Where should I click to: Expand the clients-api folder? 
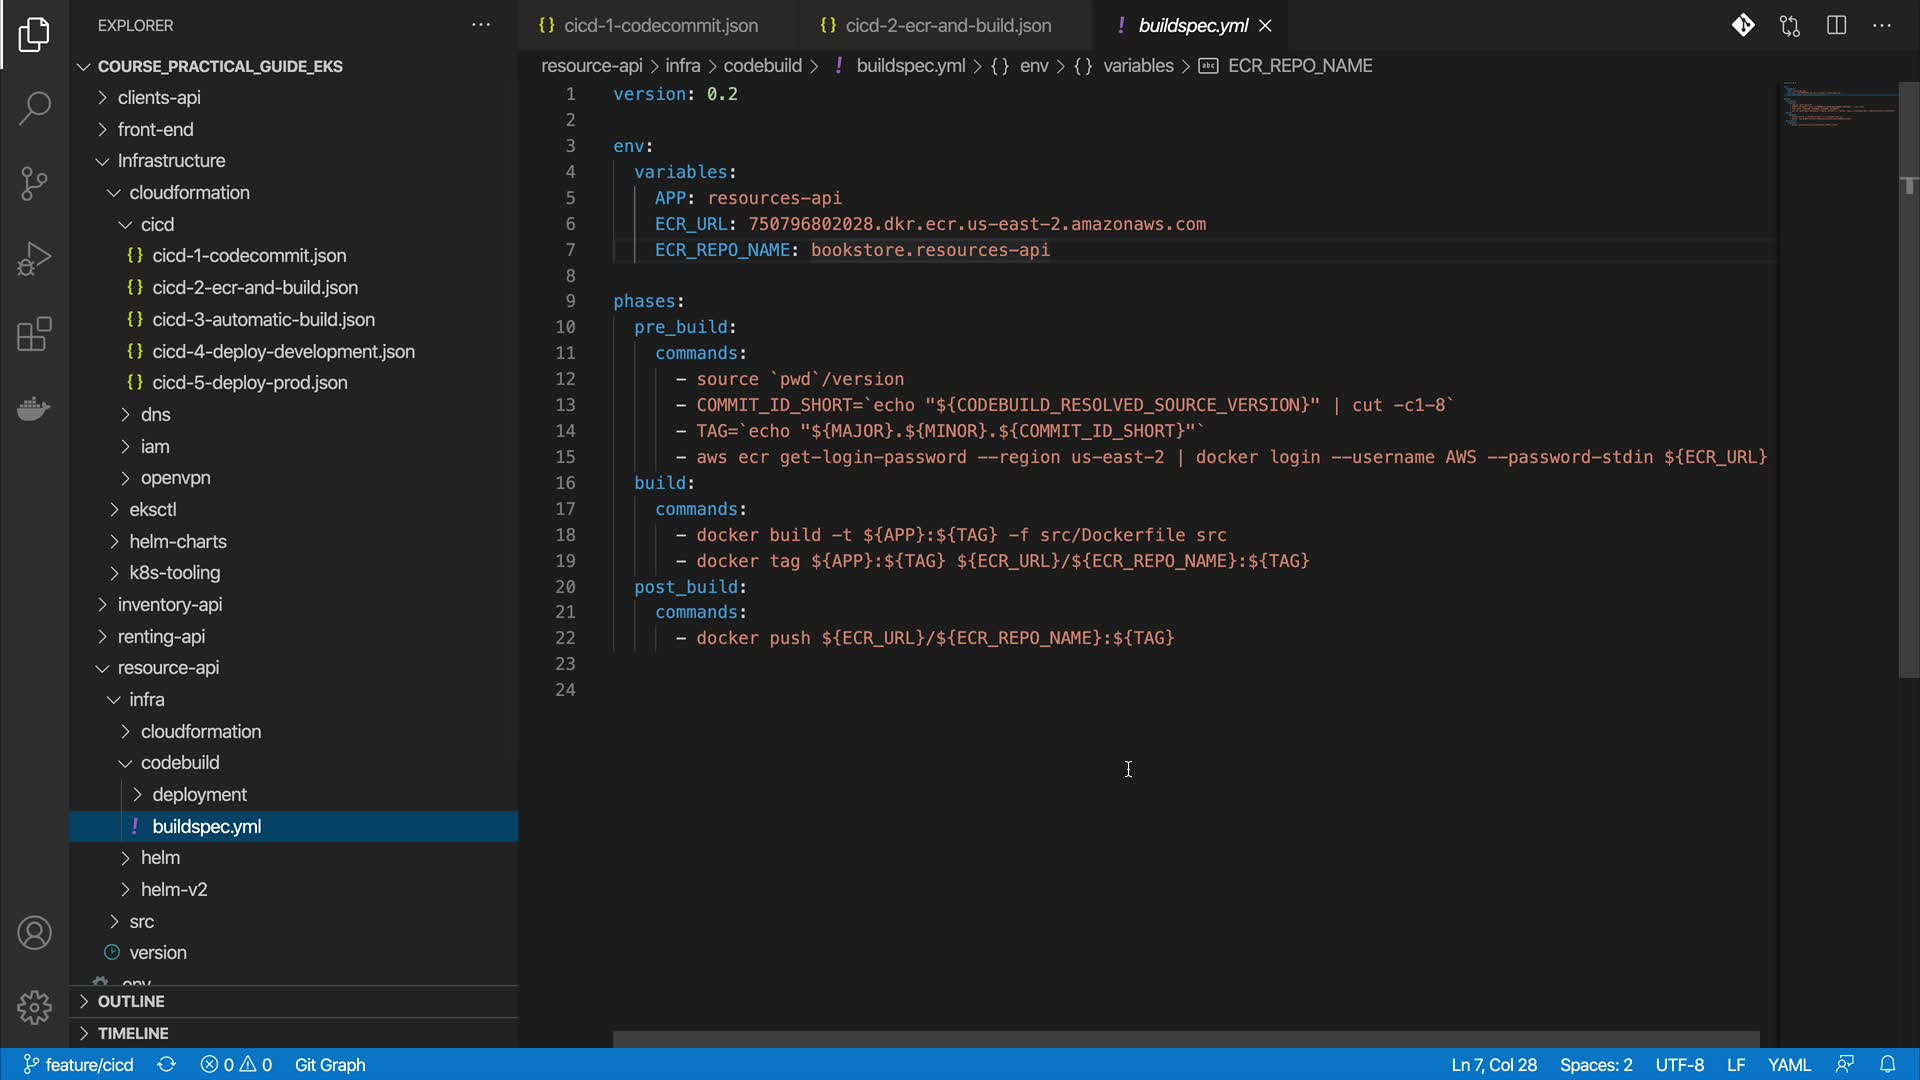[x=158, y=97]
